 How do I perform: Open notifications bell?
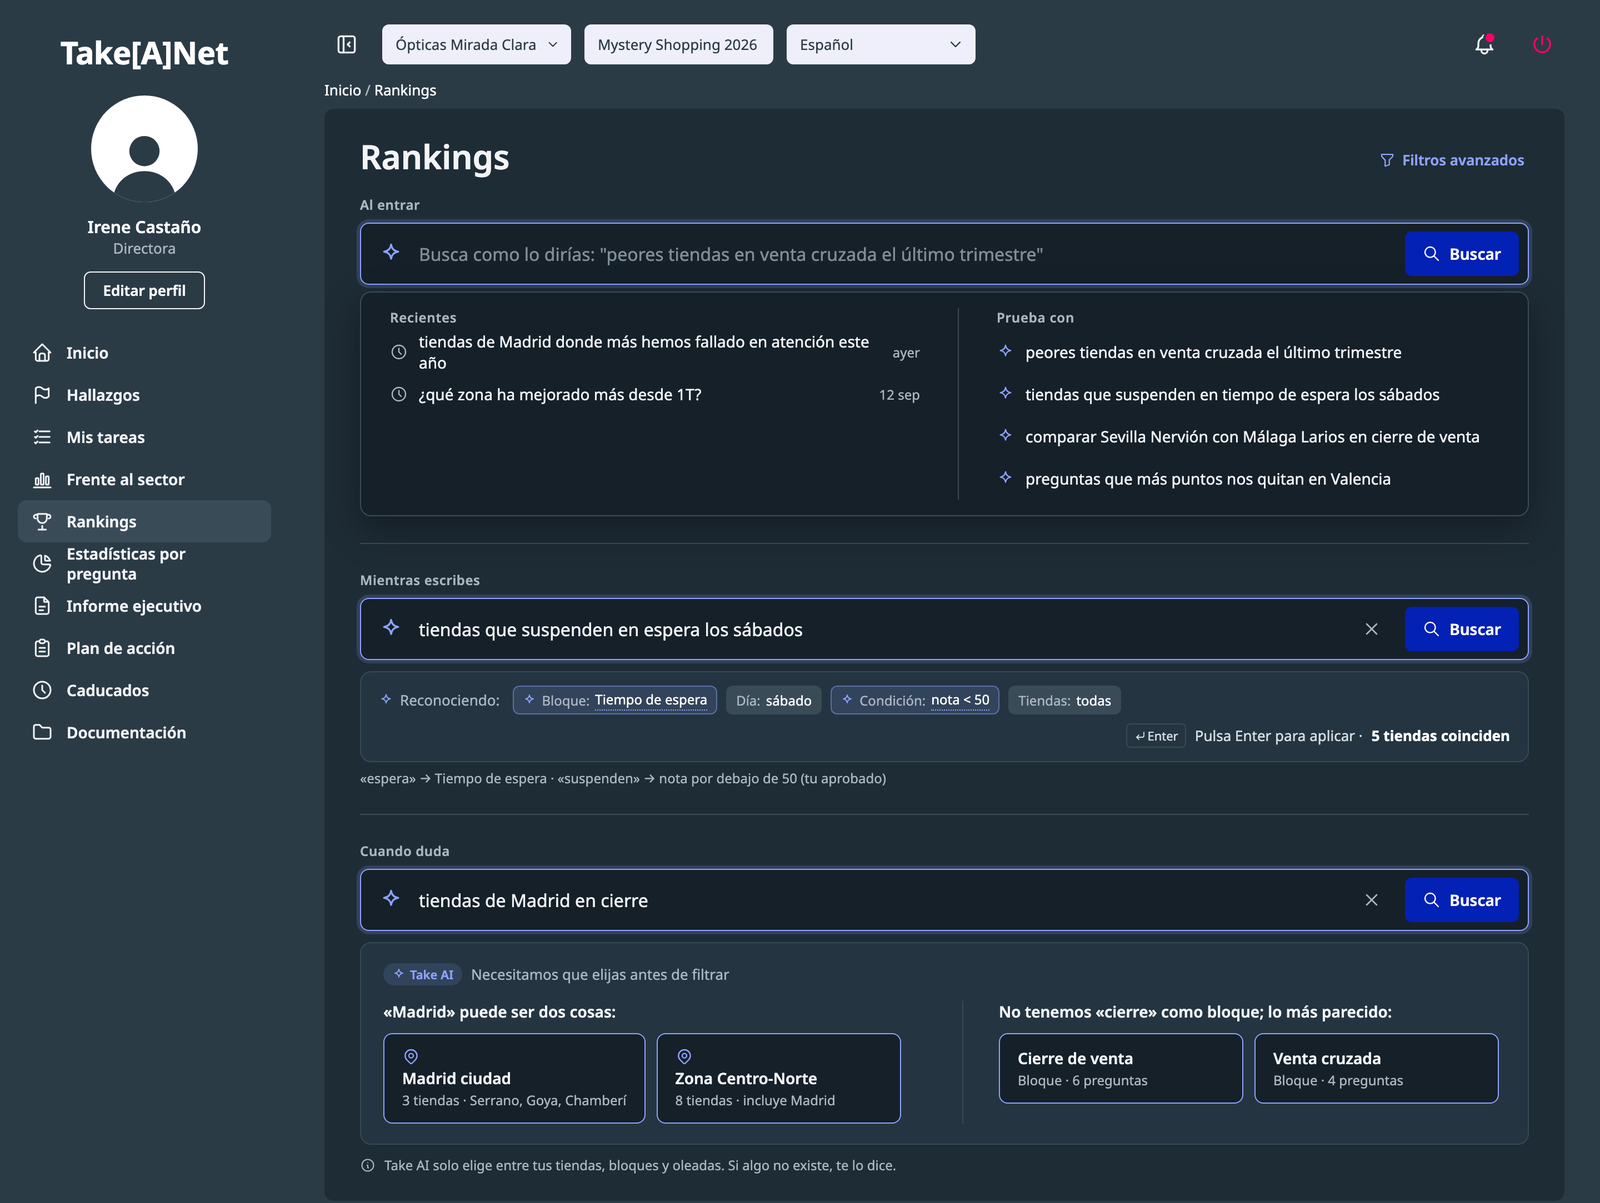click(1484, 44)
